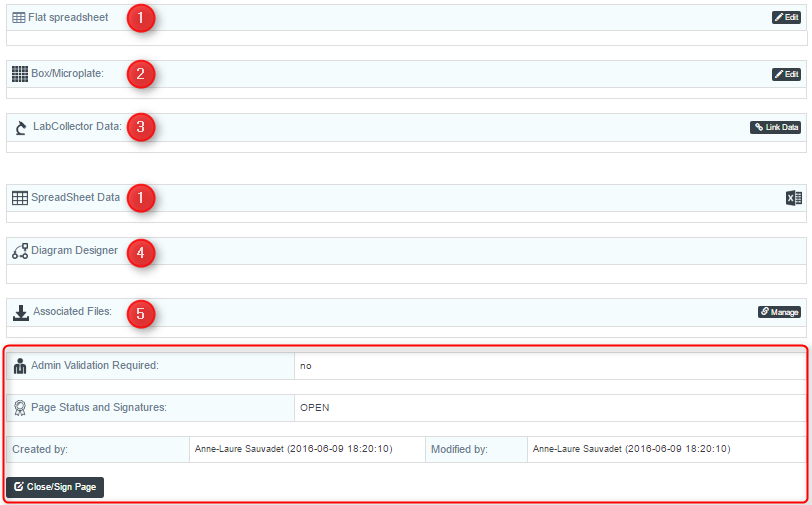Close/Sign Page button
The image size is (812, 505).
pyautogui.click(x=55, y=487)
